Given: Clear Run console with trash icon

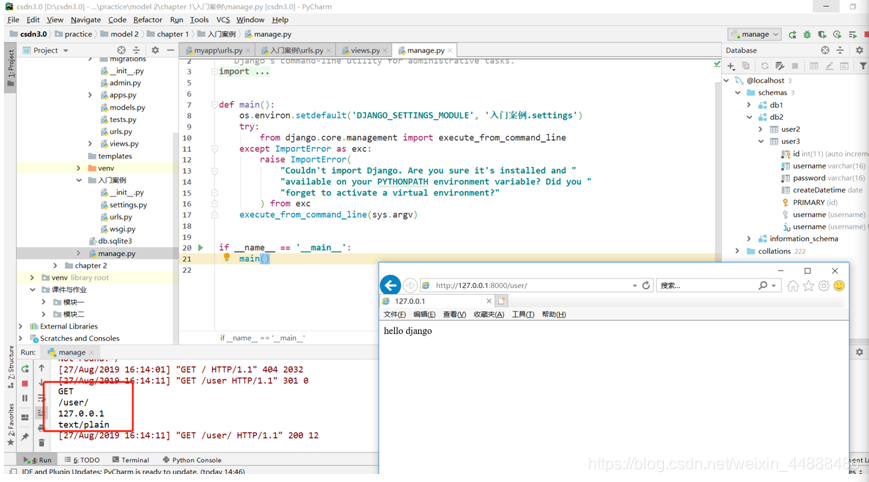Looking at the screenshot, I should pyautogui.click(x=42, y=442).
